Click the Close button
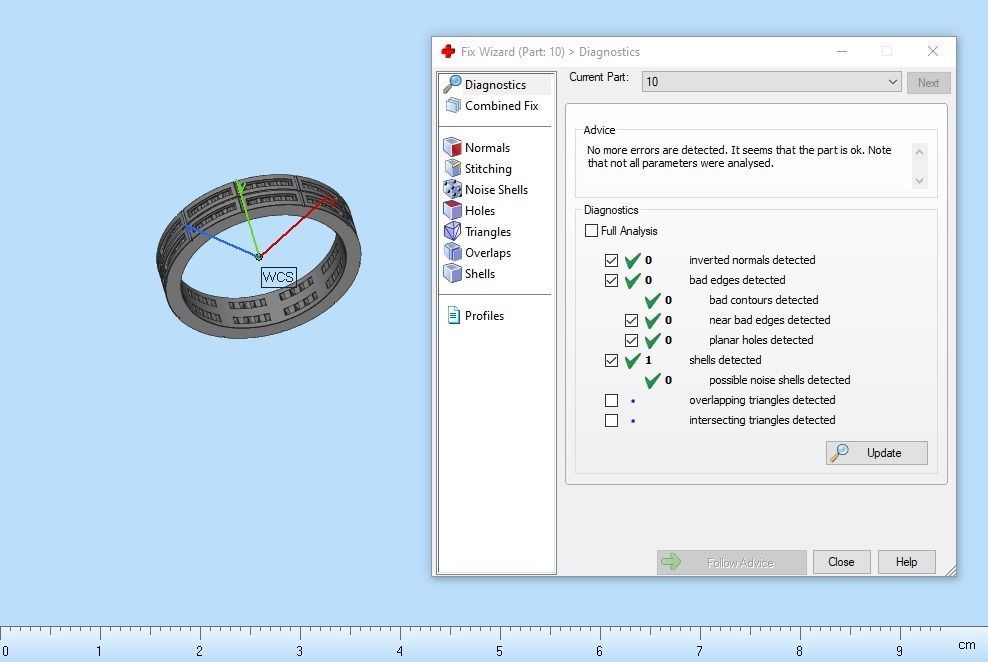 [841, 562]
